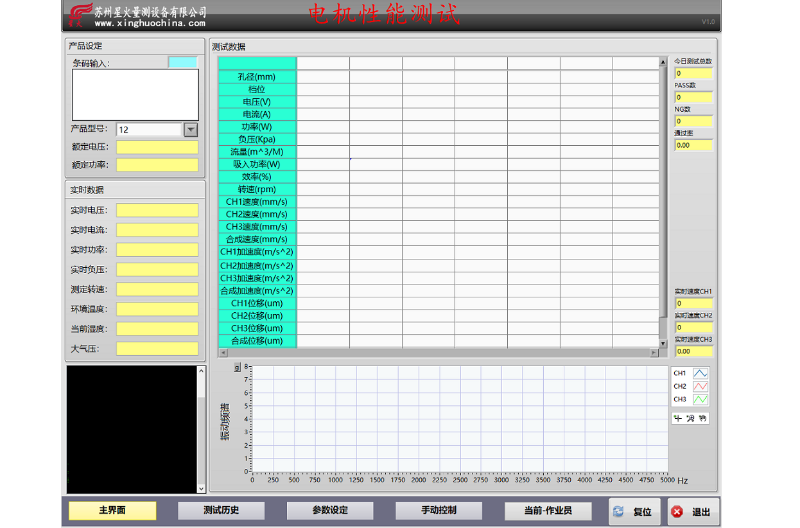Click the 额定电压 yellow field
This screenshot has width=800, height=528.
click(x=157, y=147)
